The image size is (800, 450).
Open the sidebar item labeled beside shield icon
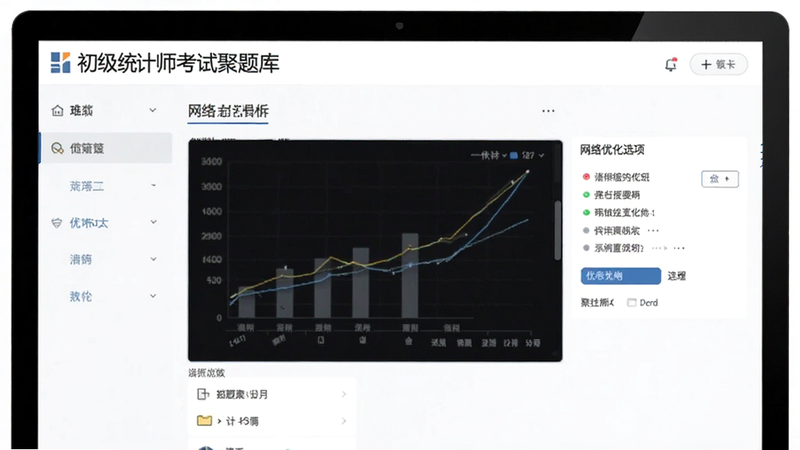(x=89, y=223)
